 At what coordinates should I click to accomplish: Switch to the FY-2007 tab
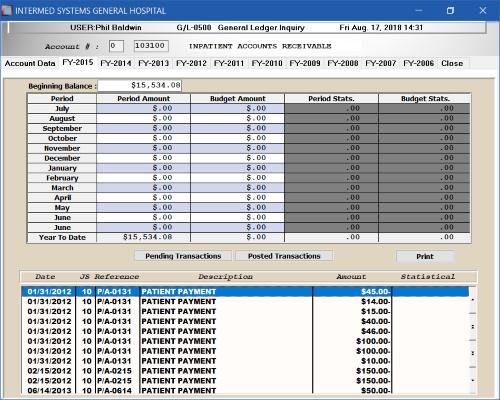(381, 63)
